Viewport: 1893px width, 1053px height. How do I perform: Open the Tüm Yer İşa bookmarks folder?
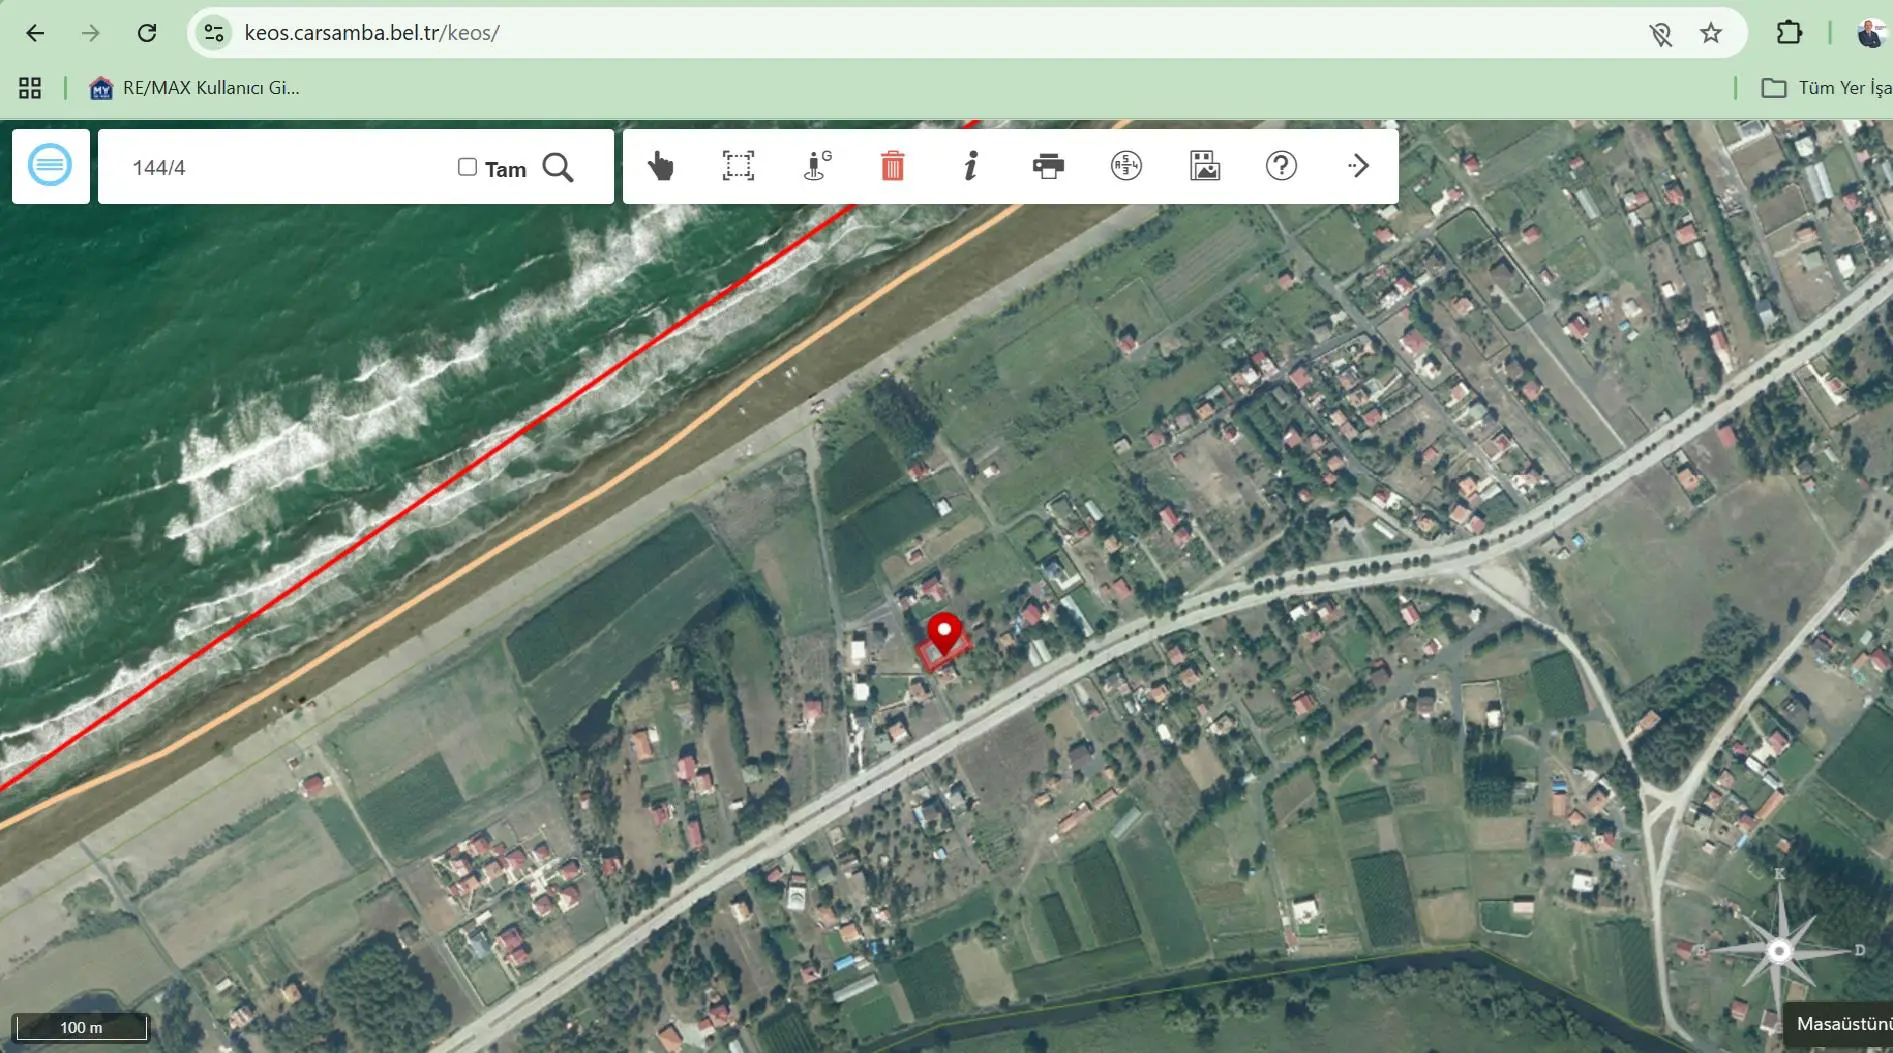click(x=1826, y=88)
